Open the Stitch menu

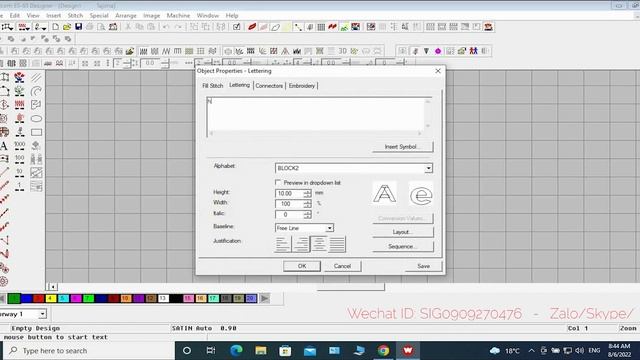pyautogui.click(x=75, y=15)
